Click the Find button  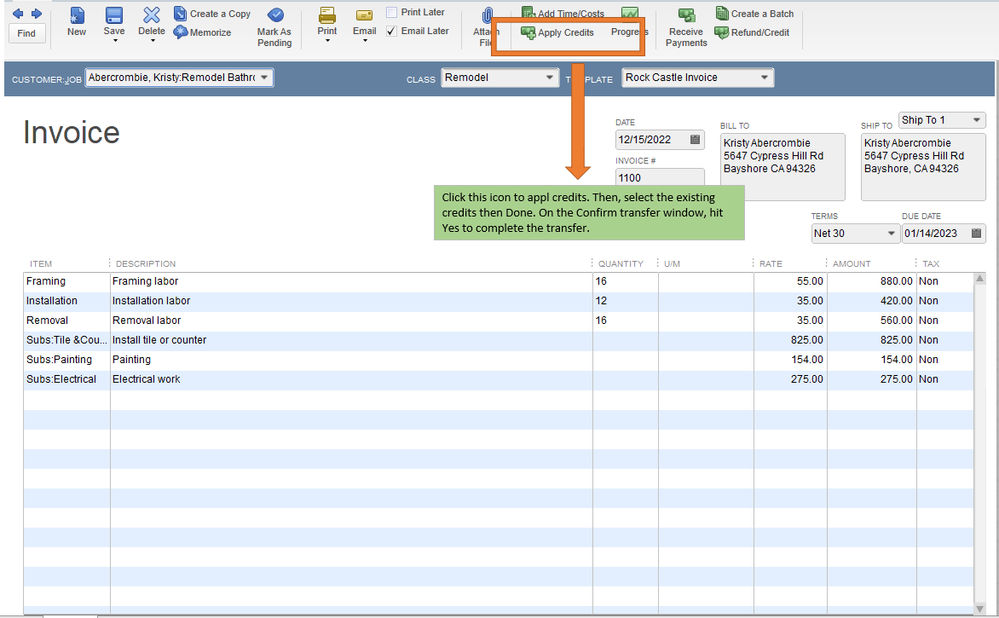coord(26,33)
